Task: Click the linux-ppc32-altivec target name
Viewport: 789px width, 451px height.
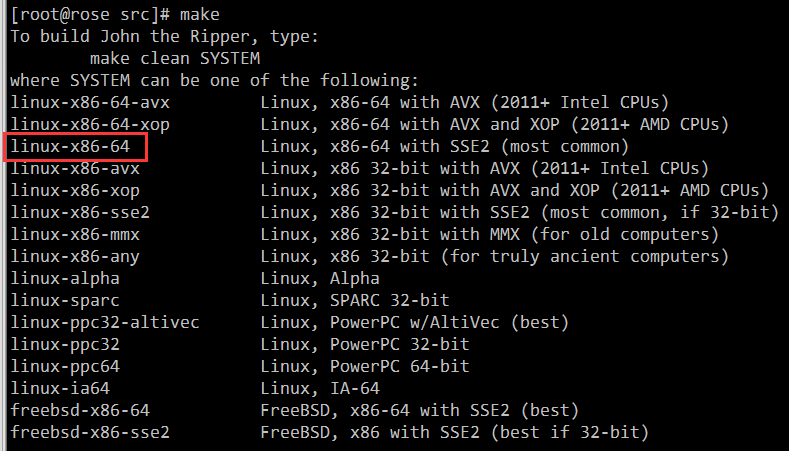Action: 105,323
